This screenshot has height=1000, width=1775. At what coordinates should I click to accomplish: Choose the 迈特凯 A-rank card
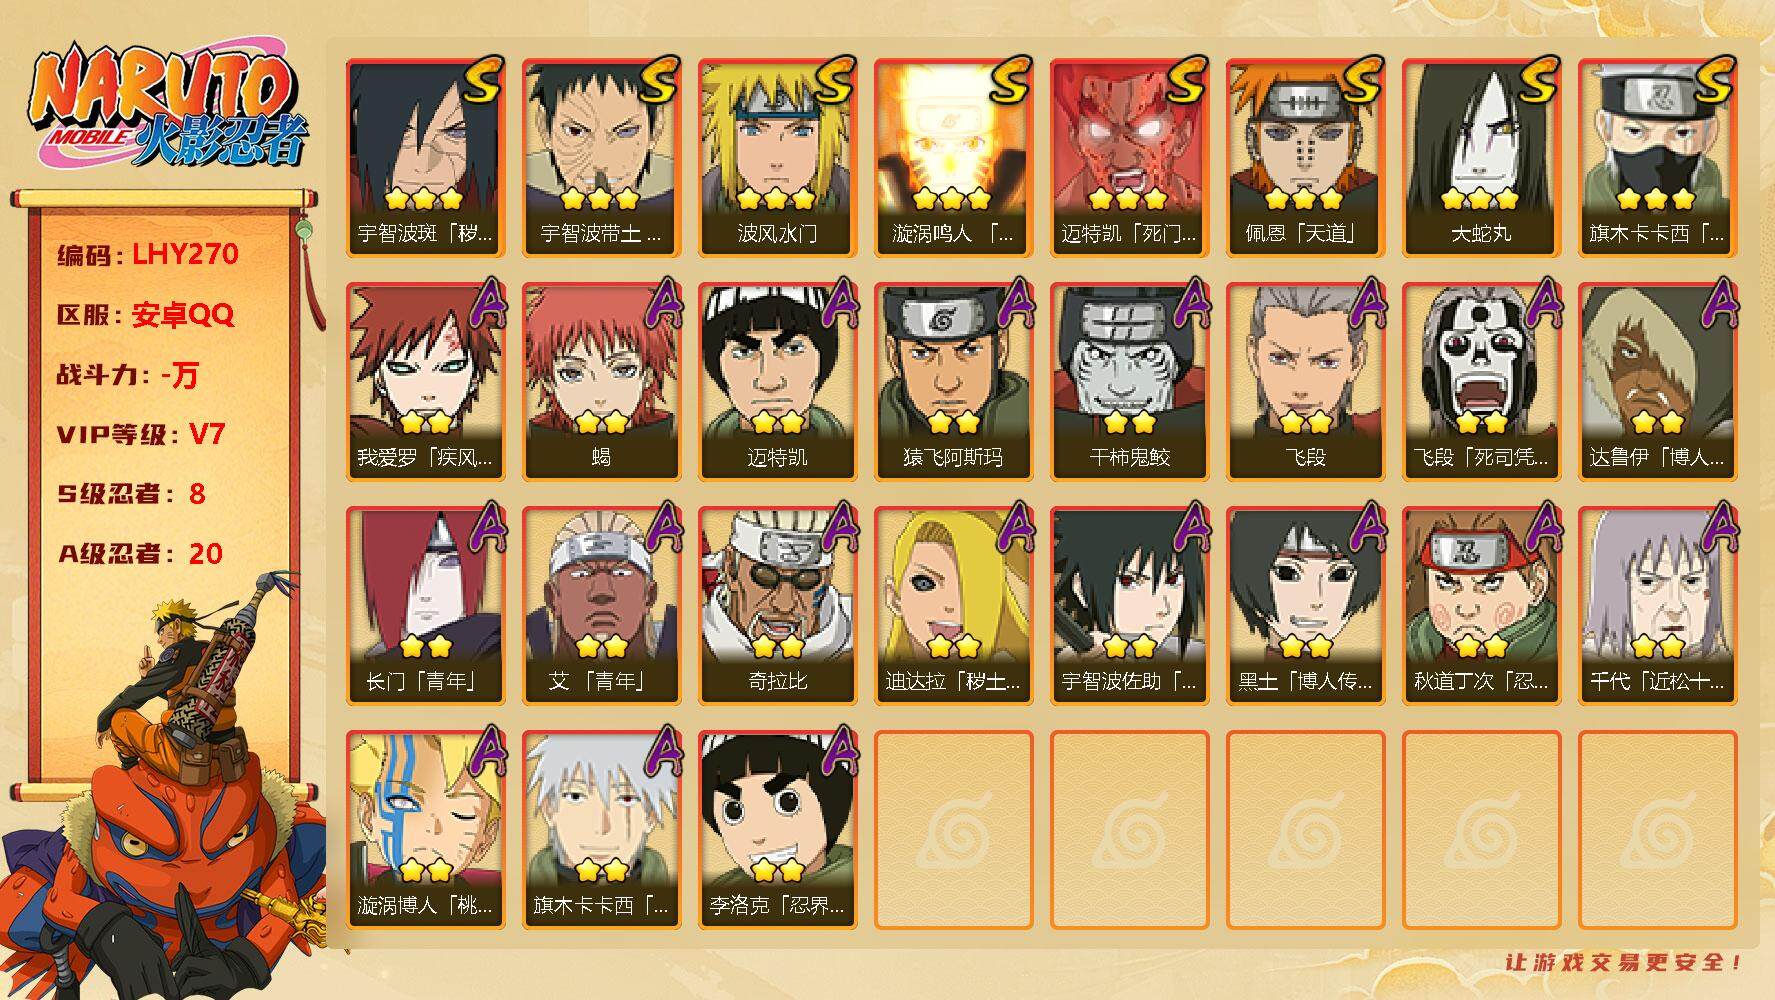point(777,382)
